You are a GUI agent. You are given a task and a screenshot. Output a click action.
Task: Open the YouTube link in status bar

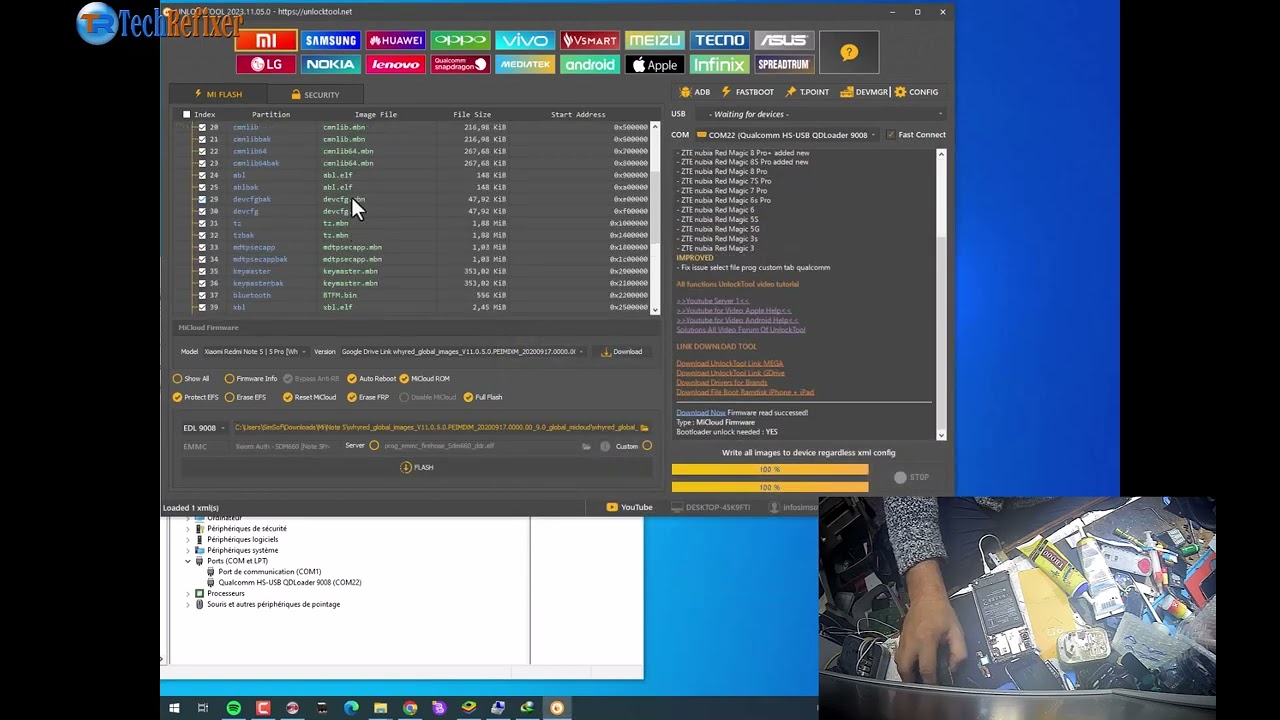point(630,507)
